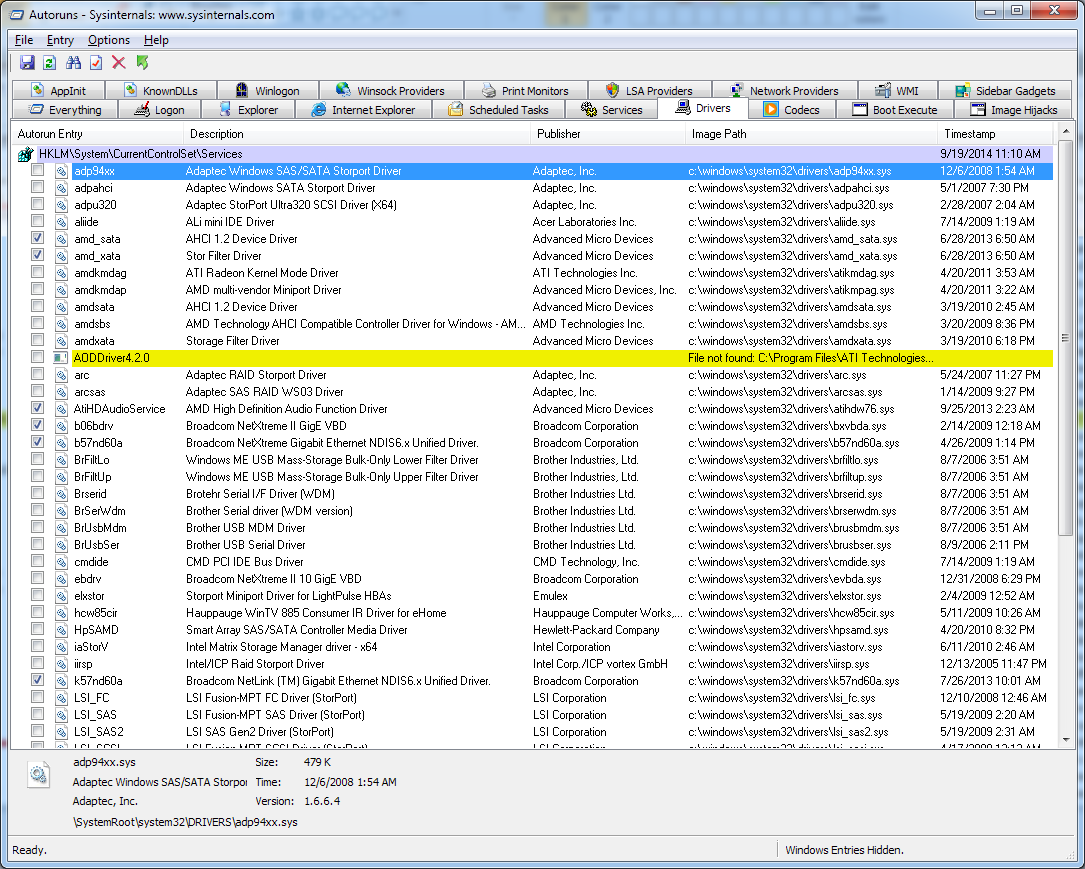The width and height of the screenshot is (1085, 869).
Task: Sort by the Image Path column header
Action: point(812,134)
